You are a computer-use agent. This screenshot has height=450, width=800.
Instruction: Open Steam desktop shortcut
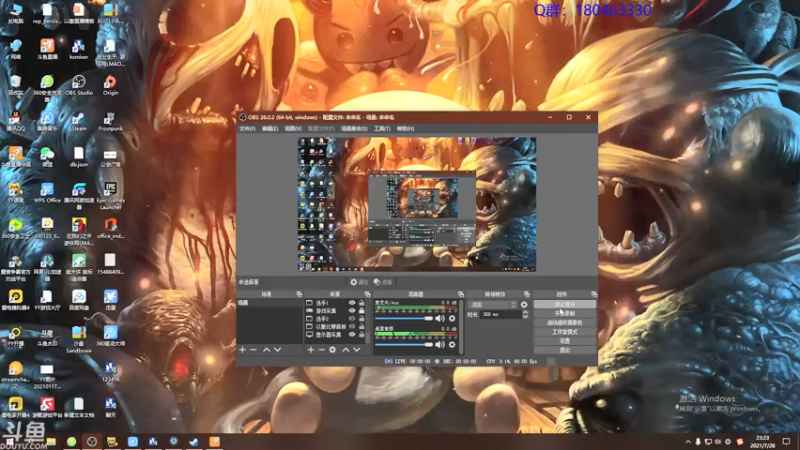tap(79, 122)
